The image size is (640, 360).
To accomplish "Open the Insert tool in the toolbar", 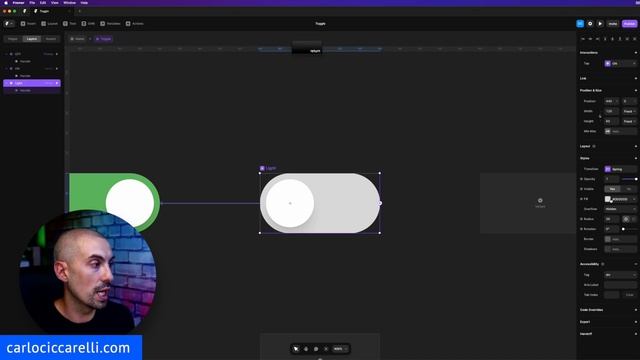I will click(x=28, y=24).
